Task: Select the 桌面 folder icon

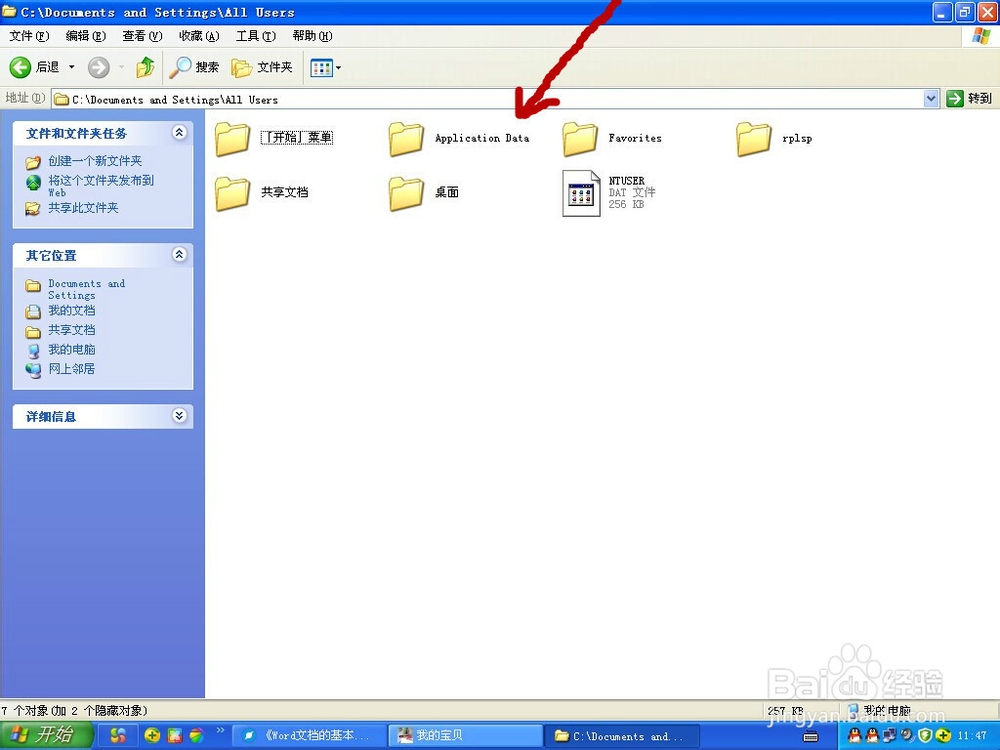Action: [x=406, y=193]
